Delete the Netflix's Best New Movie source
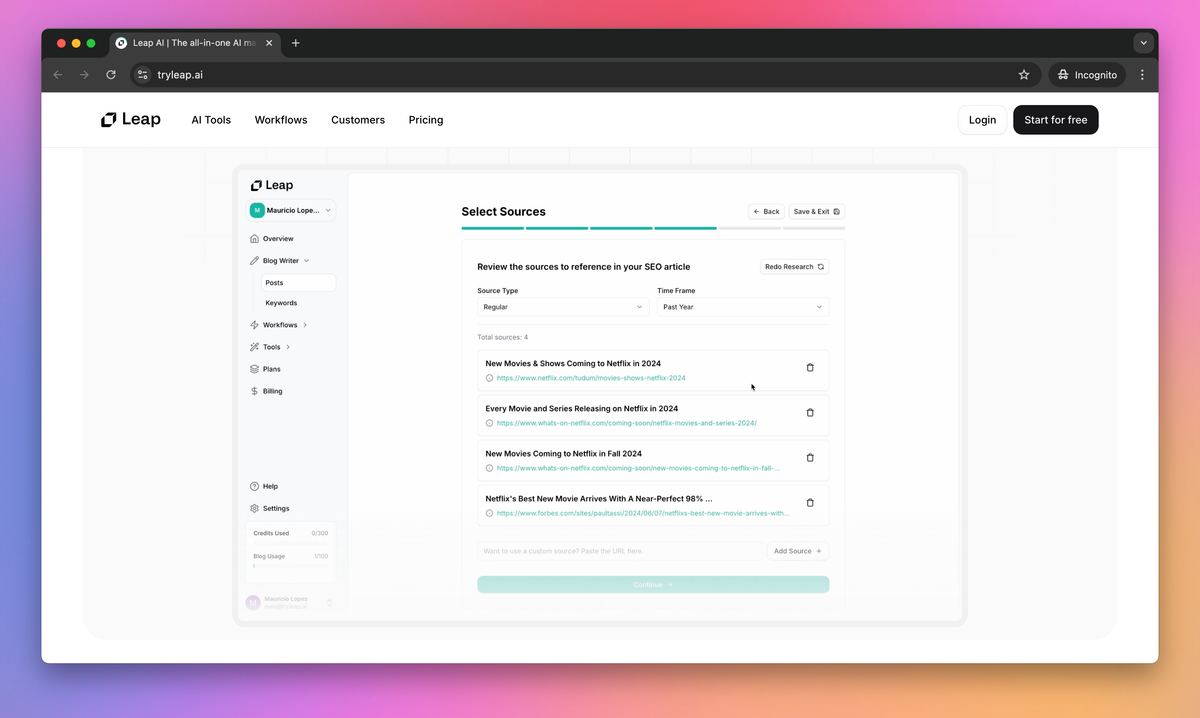Image resolution: width=1200 pixels, height=718 pixels. [810, 503]
